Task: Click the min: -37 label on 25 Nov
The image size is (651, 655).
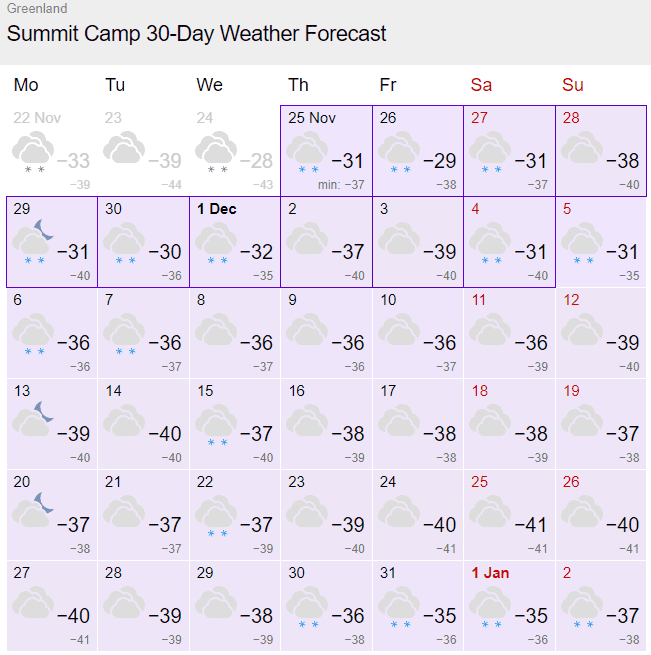Action: point(341,185)
